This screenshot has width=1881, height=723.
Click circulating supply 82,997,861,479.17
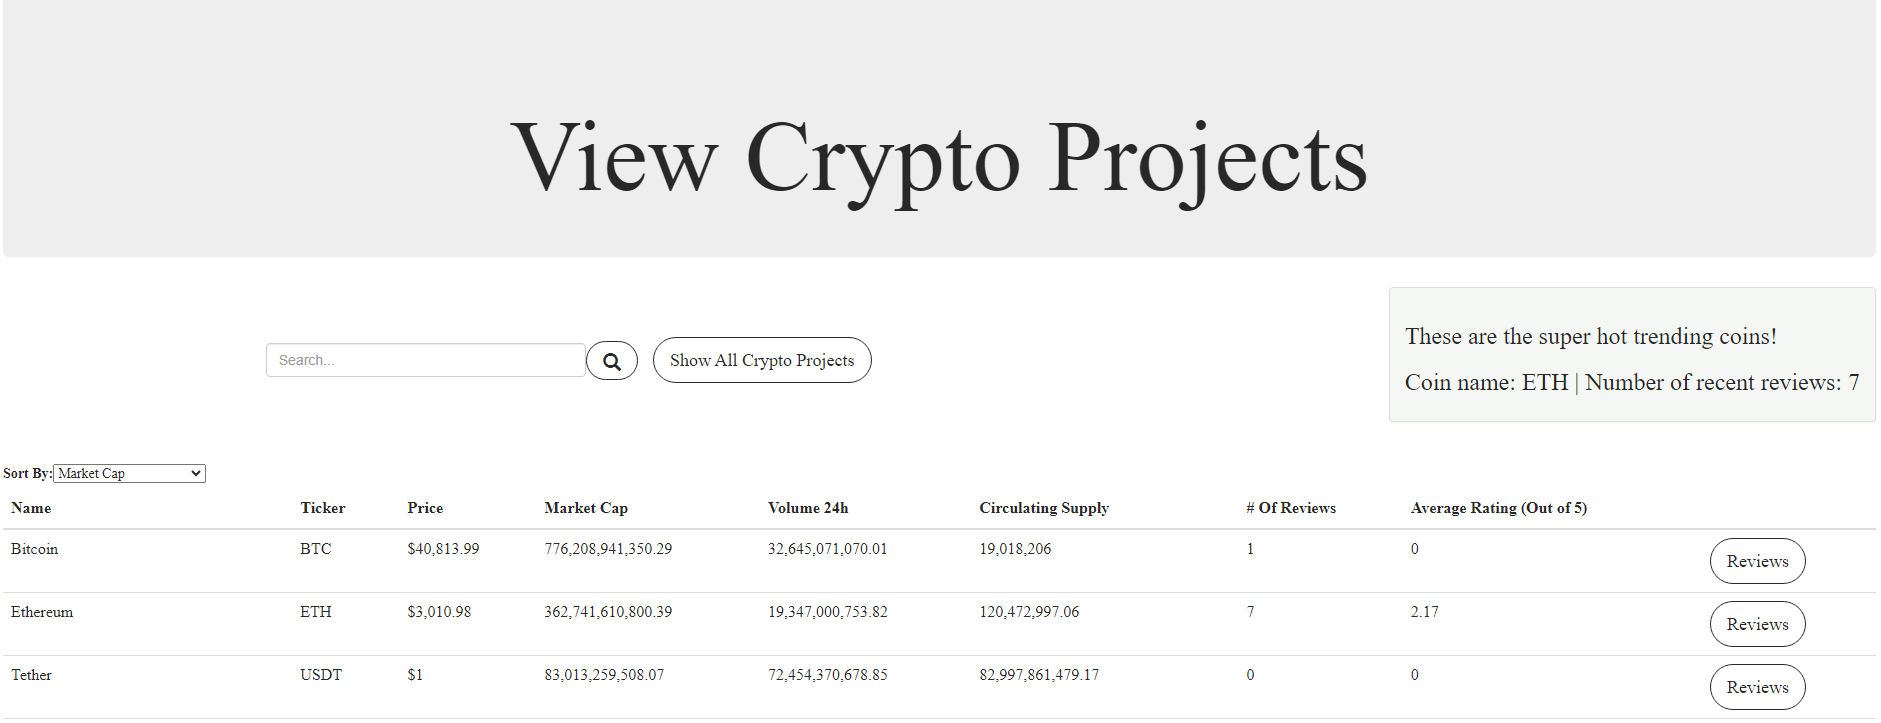[x=1039, y=675]
